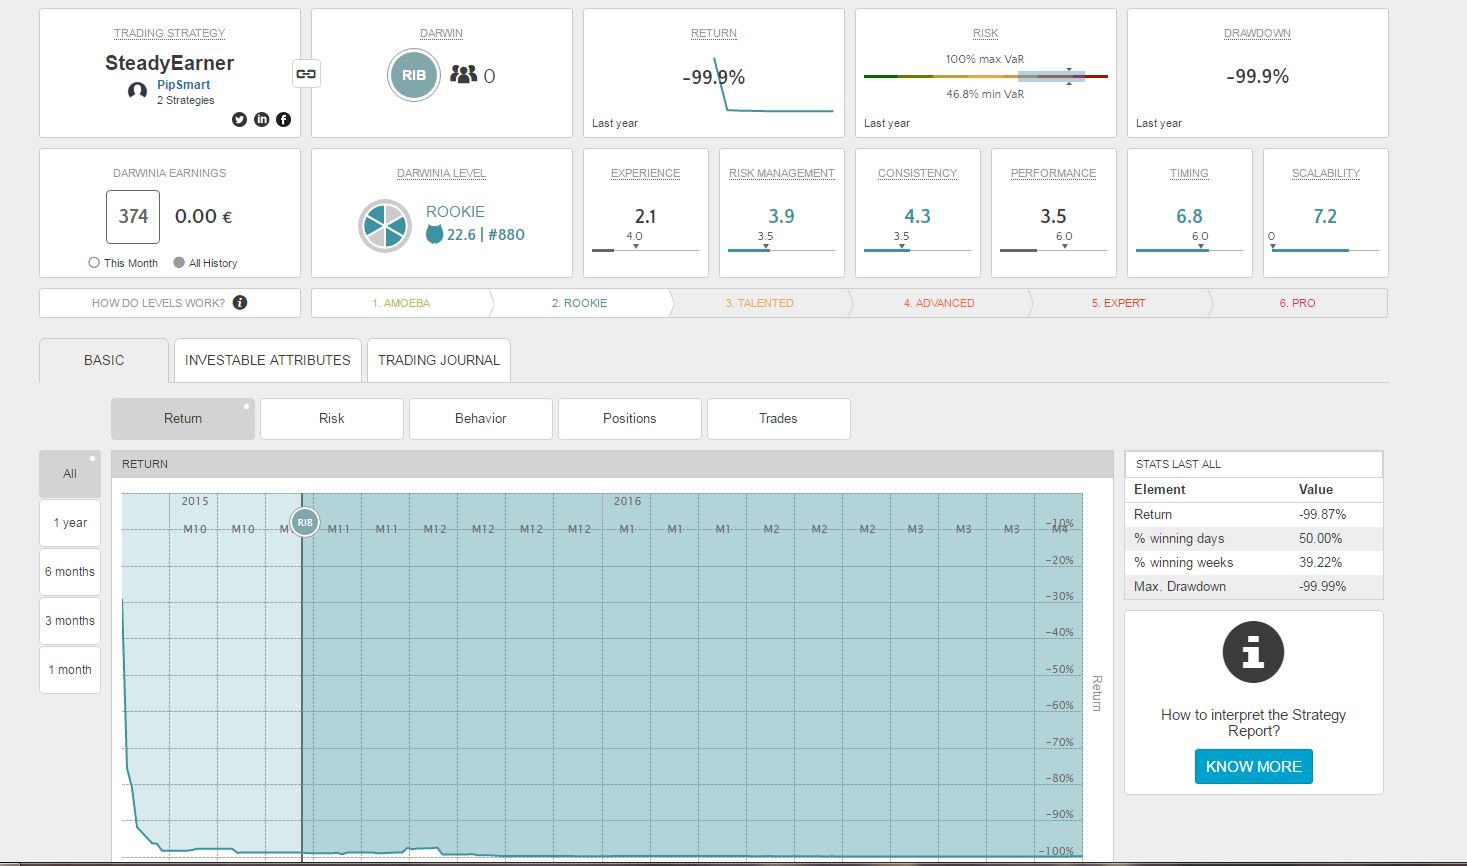Click the 5. Expert level step
Image resolution: width=1467 pixels, height=866 pixels.
click(1118, 303)
